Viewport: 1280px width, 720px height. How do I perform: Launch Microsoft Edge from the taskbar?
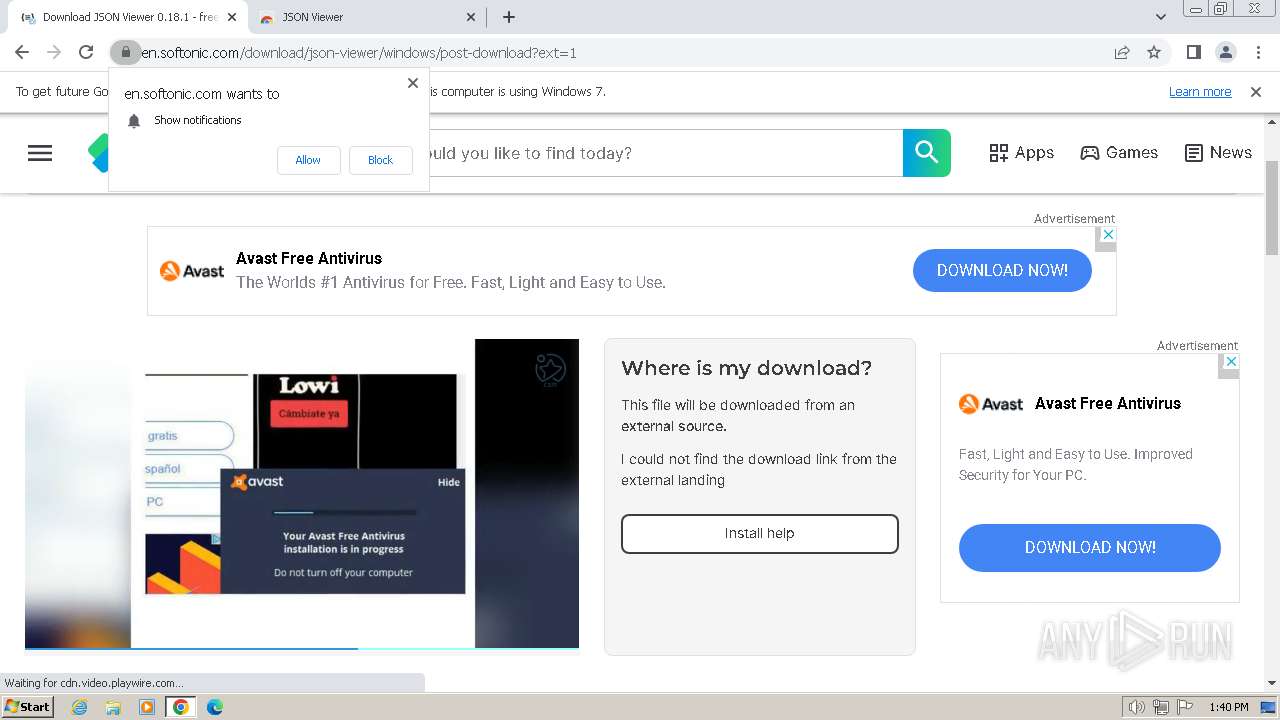215,707
